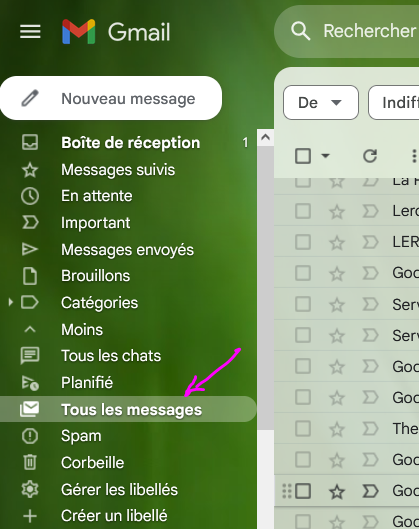Open the En attente folder

(97, 196)
